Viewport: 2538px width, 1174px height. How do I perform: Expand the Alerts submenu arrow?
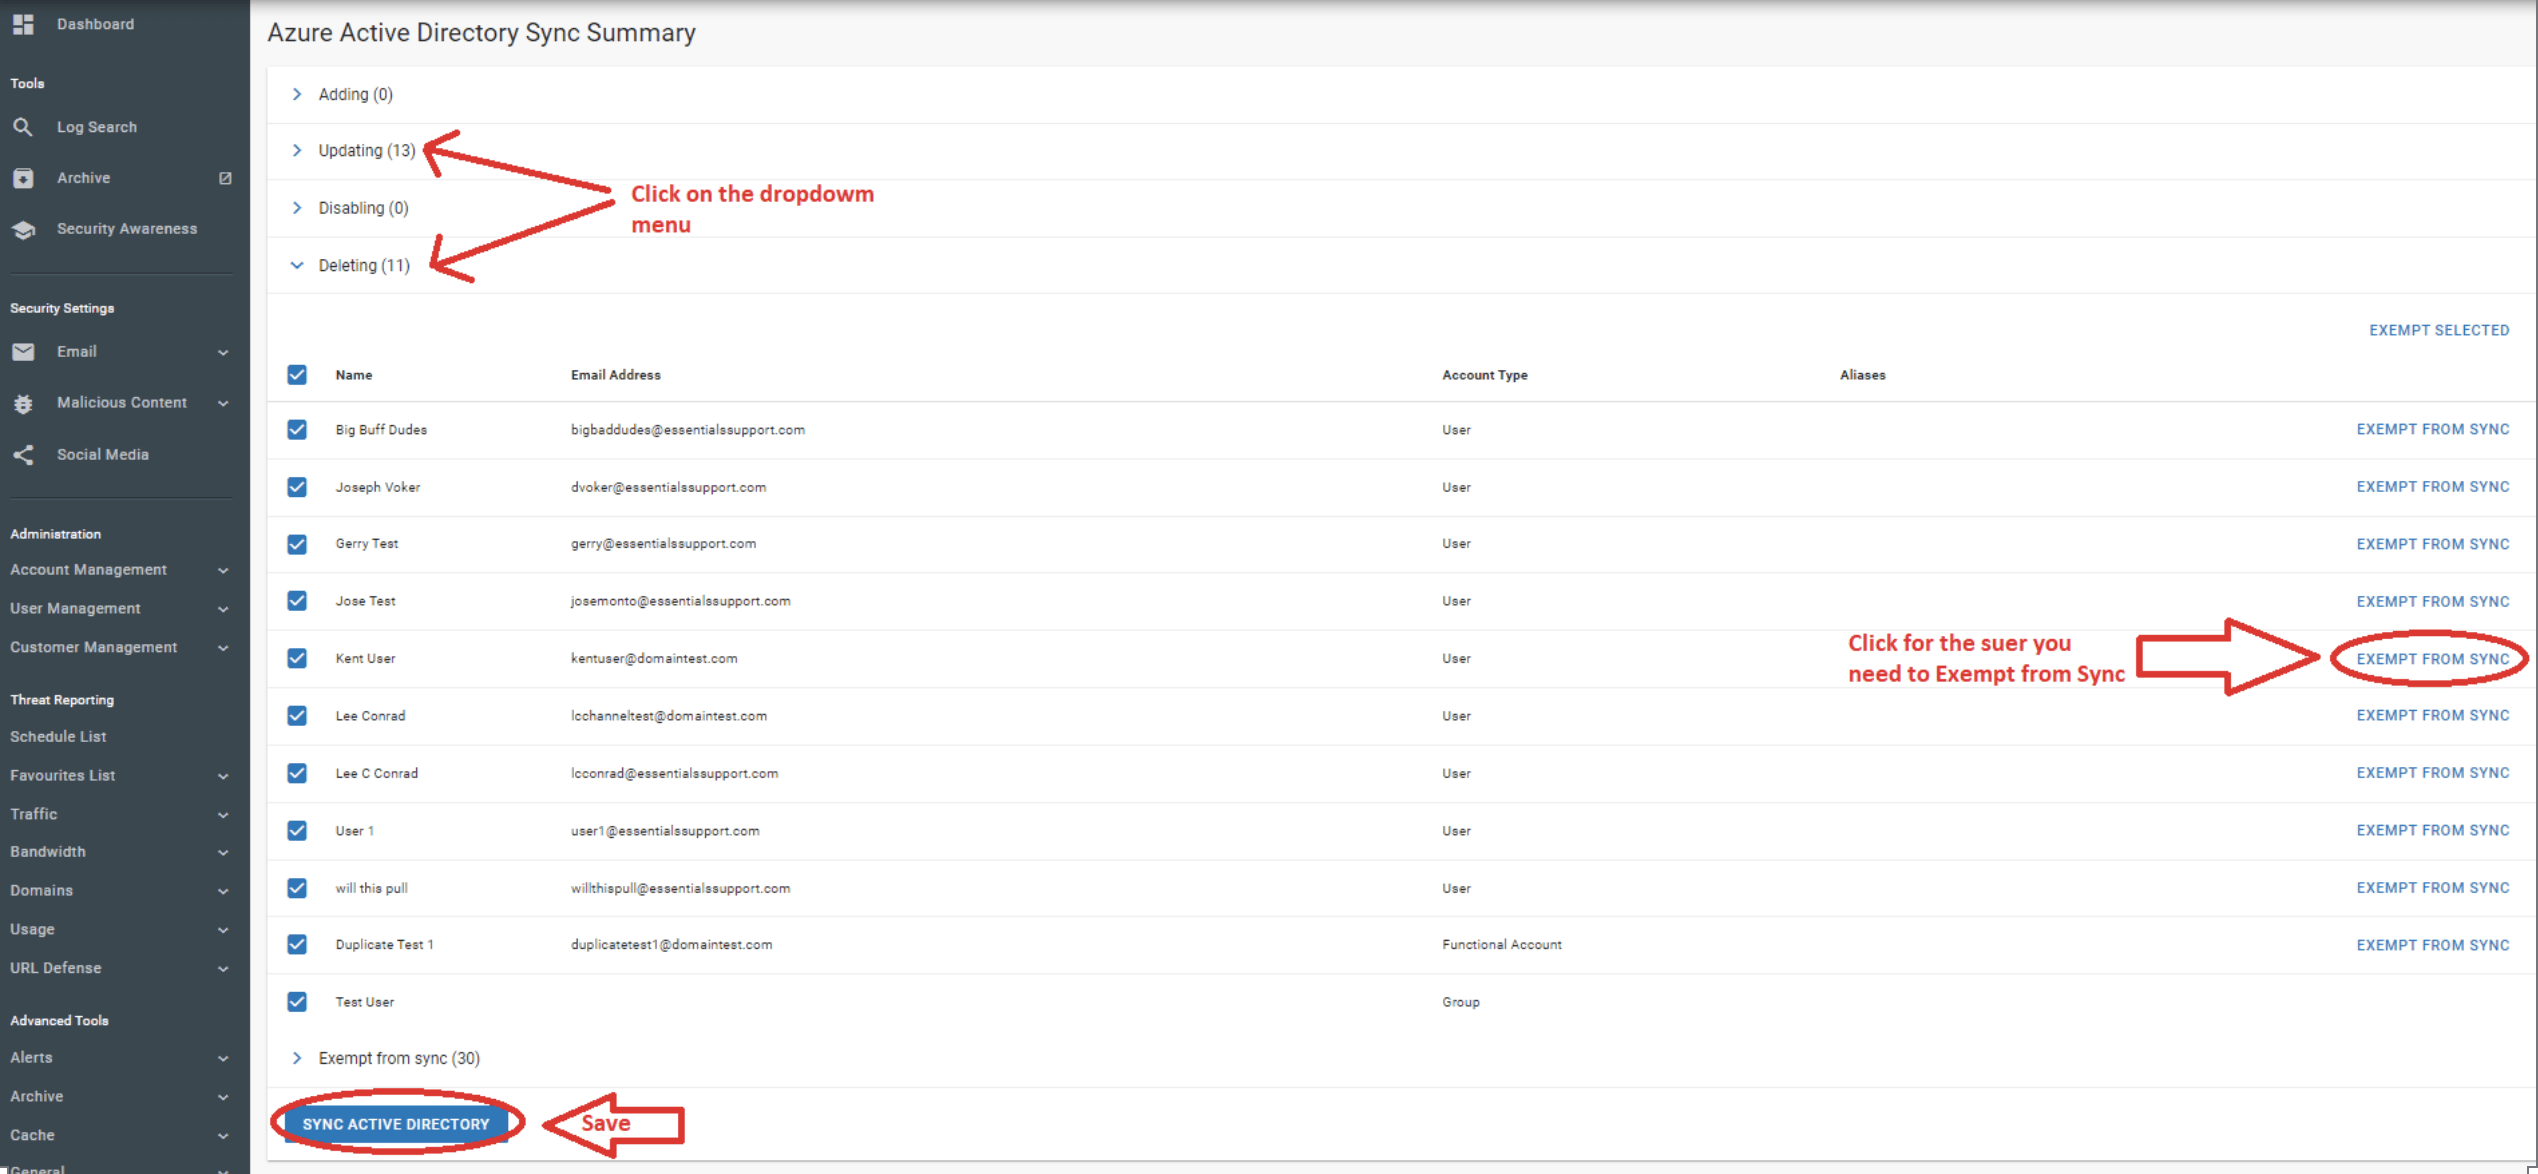[223, 1059]
